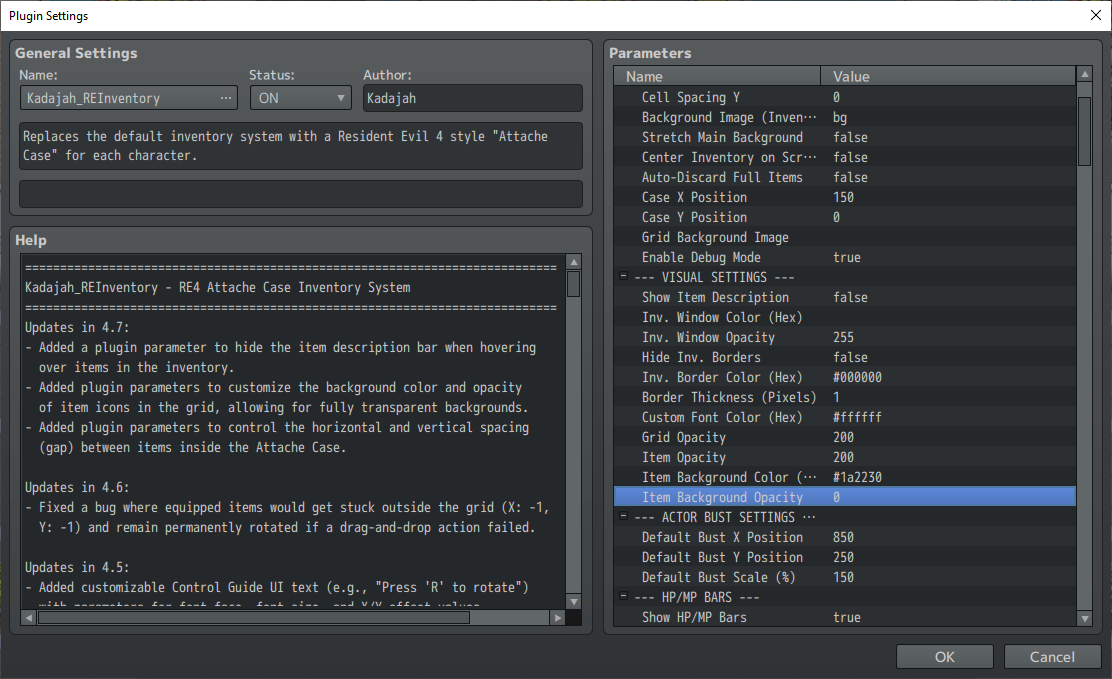Click the empty text box below the description
The height and width of the screenshot is (679, 1112).
pos(301,194)
